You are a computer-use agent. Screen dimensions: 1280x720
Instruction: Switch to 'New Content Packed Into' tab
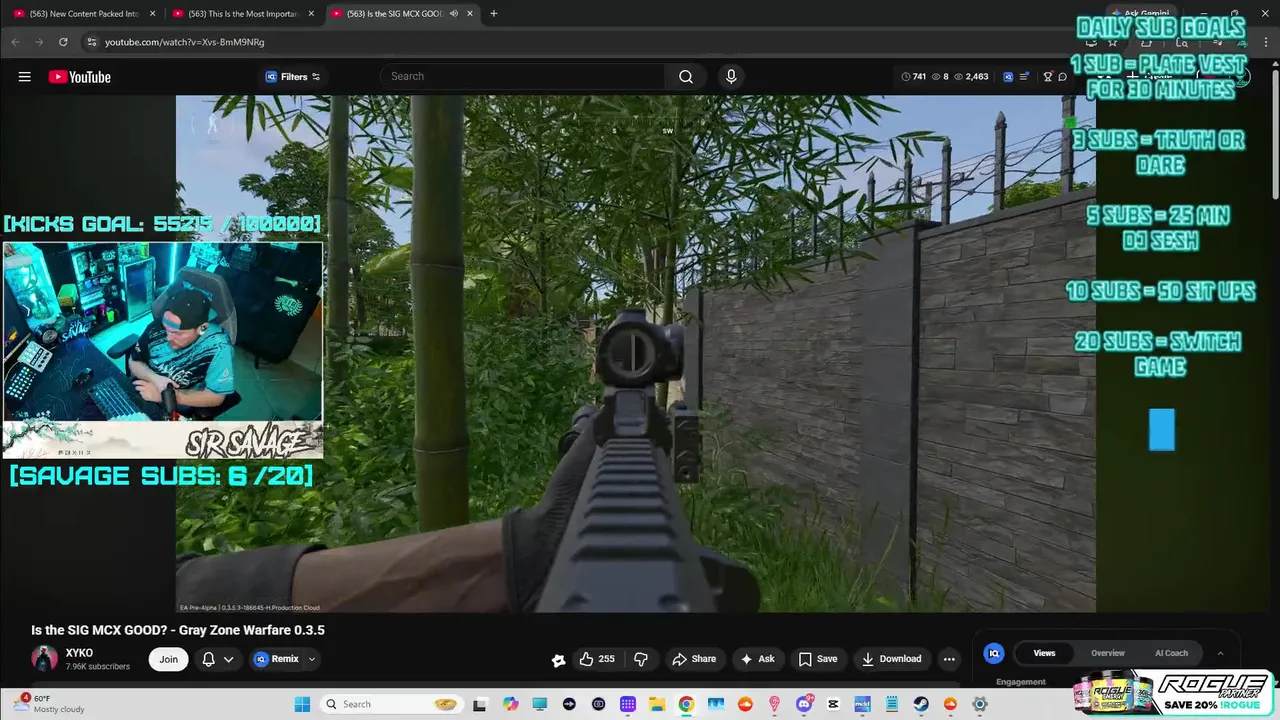[84, 13]
